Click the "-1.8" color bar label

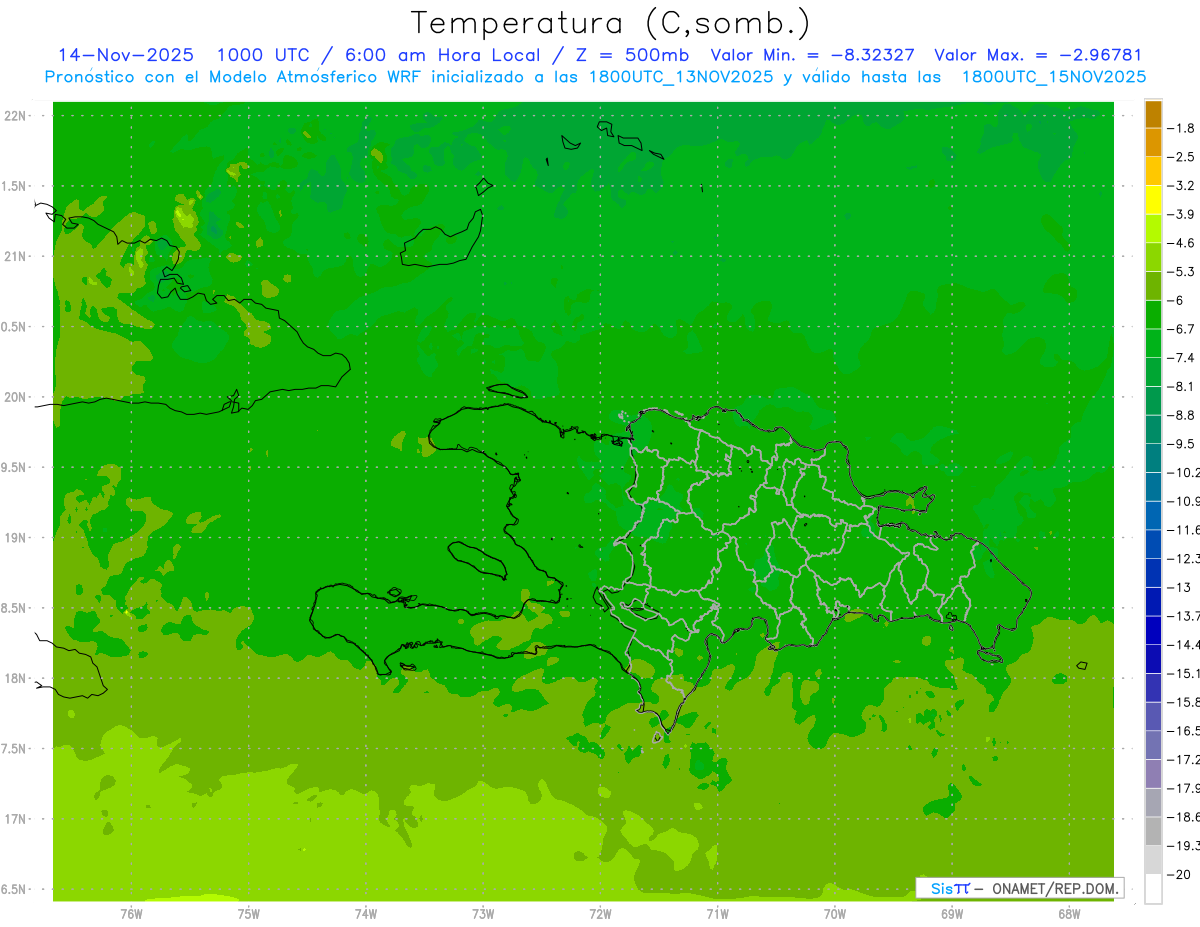coord(1182,128)
